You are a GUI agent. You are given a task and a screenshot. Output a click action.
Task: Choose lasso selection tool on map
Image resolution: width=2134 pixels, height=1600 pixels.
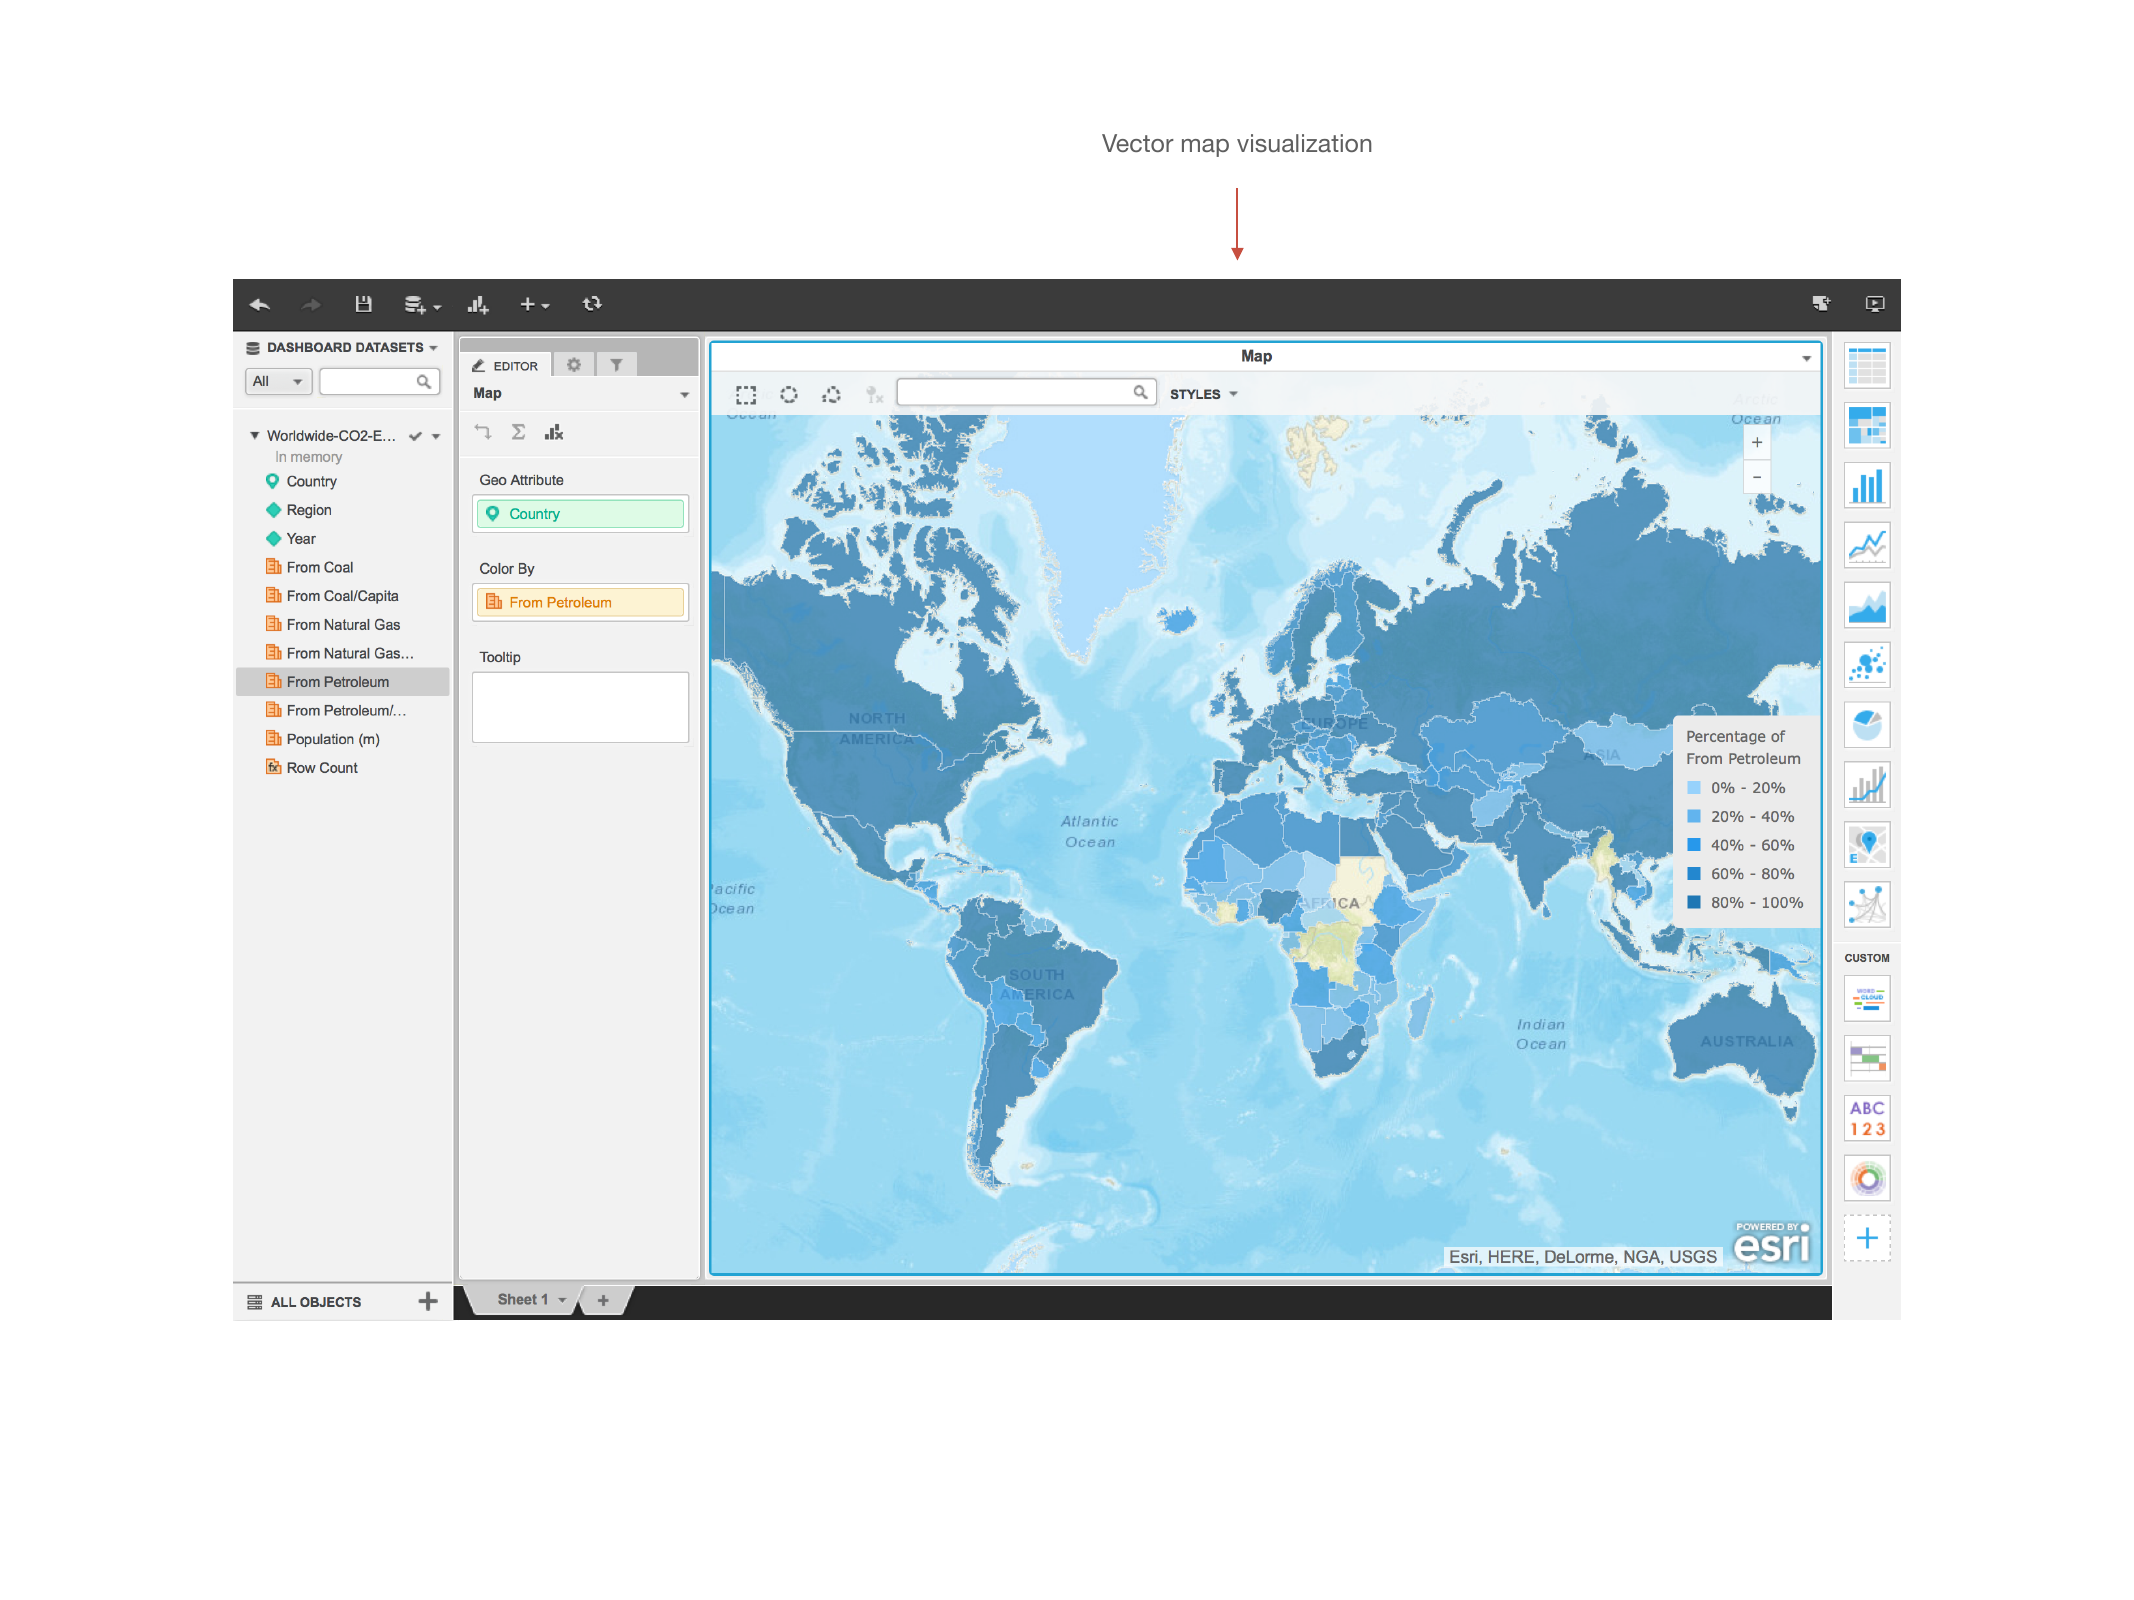(x=831, y=394)
